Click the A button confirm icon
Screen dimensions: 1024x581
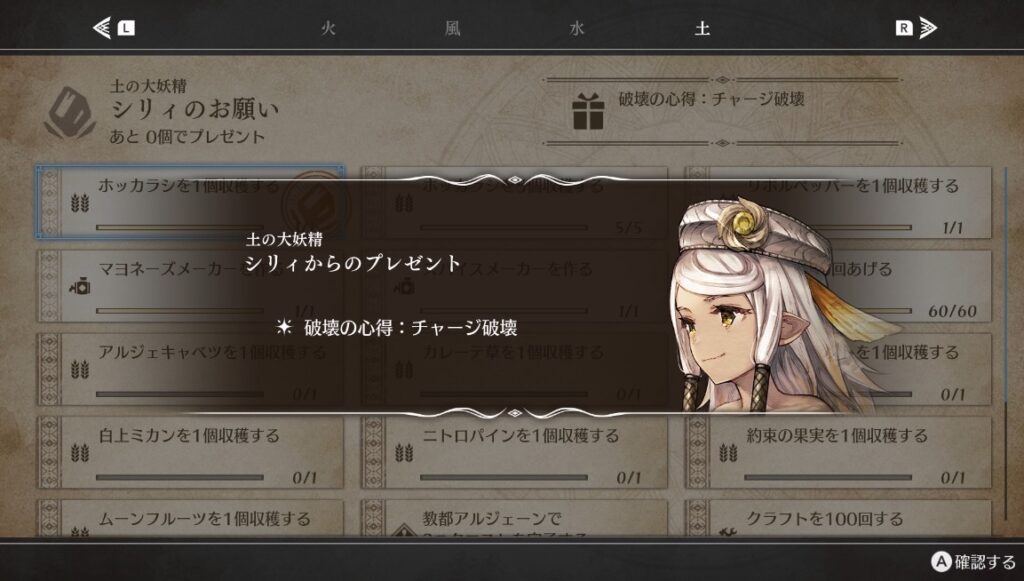click(x=940, y=561)
